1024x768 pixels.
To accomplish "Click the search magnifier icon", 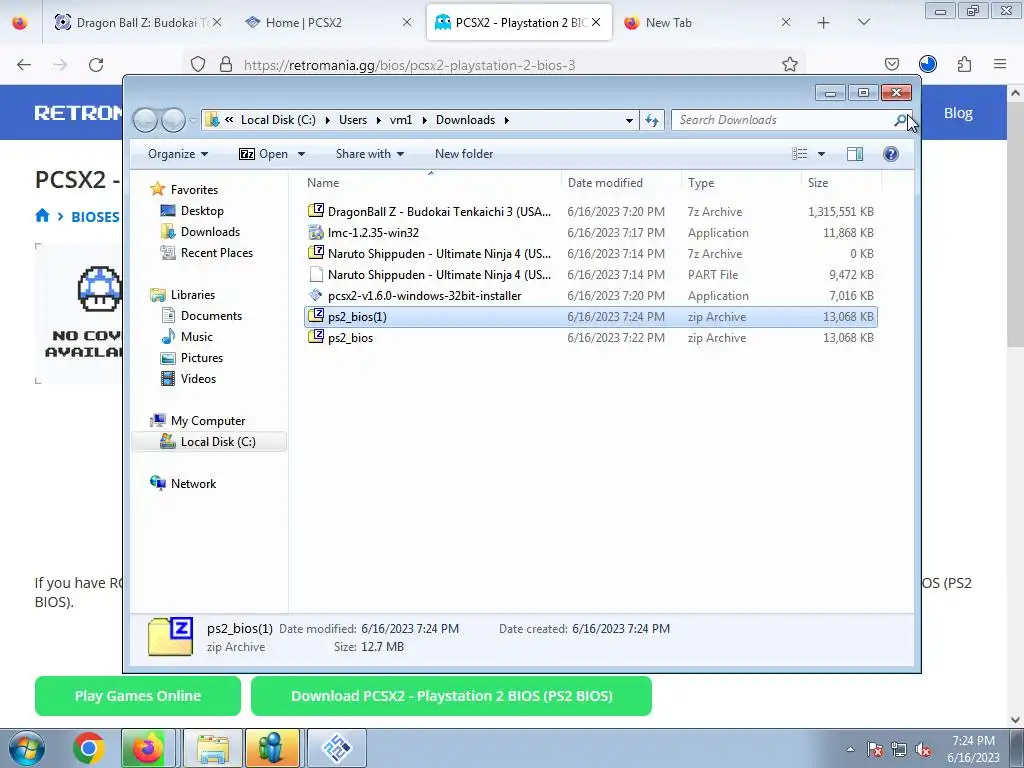I will click(901, 120).
